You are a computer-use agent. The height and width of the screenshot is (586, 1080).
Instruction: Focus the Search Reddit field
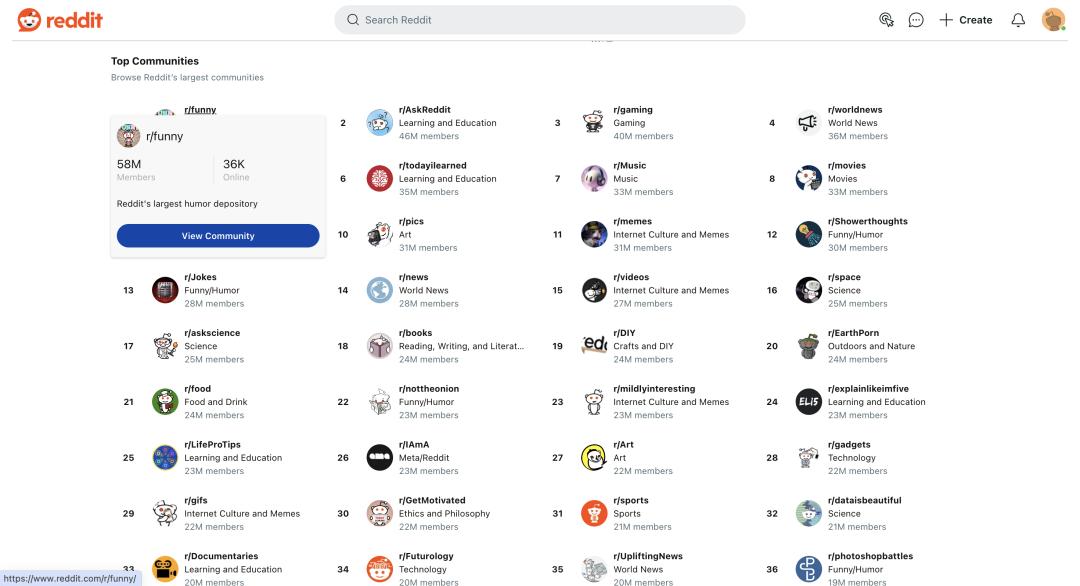tap(539, 20)
